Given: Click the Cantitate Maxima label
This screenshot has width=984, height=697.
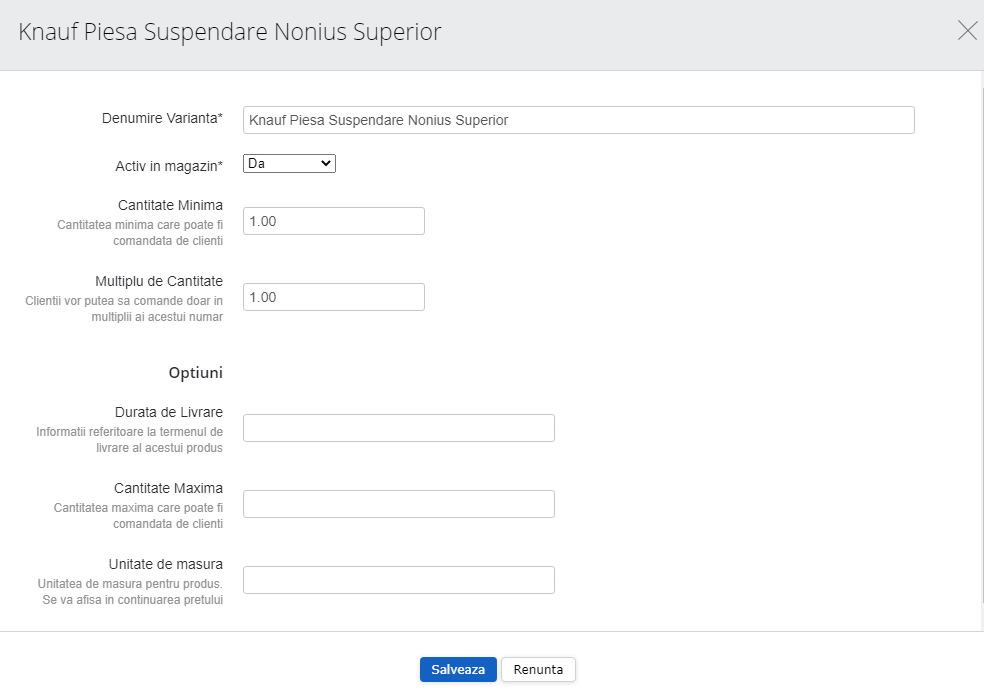Looking at the screenshot, I should coord(168,488).
